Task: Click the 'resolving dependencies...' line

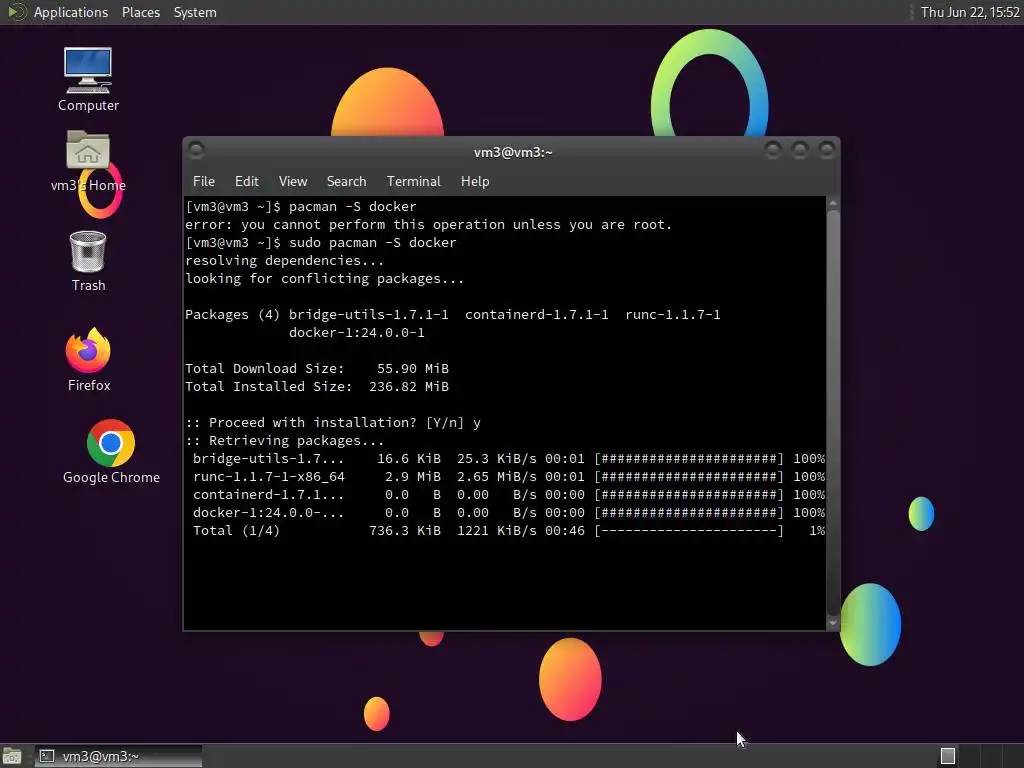Action: coord(284,261)
